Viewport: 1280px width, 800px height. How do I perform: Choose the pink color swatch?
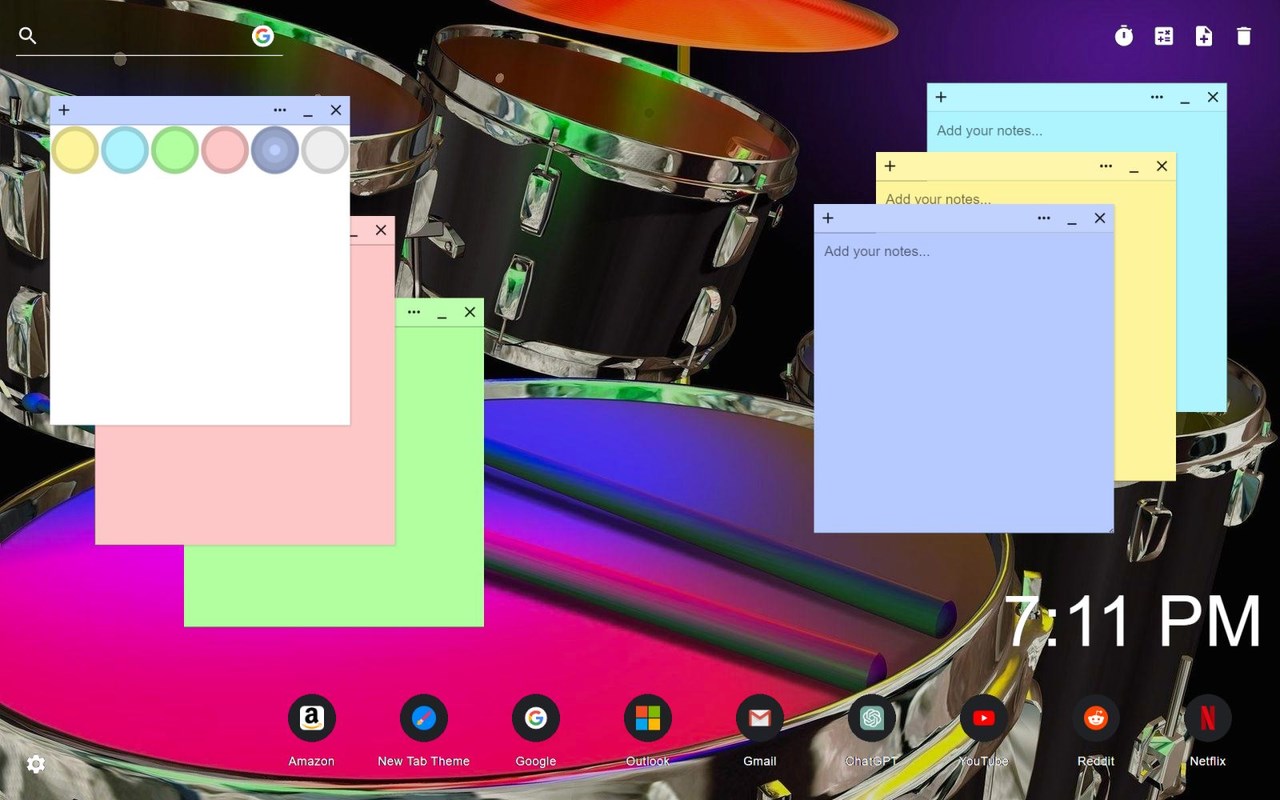[x=225, y=150]
